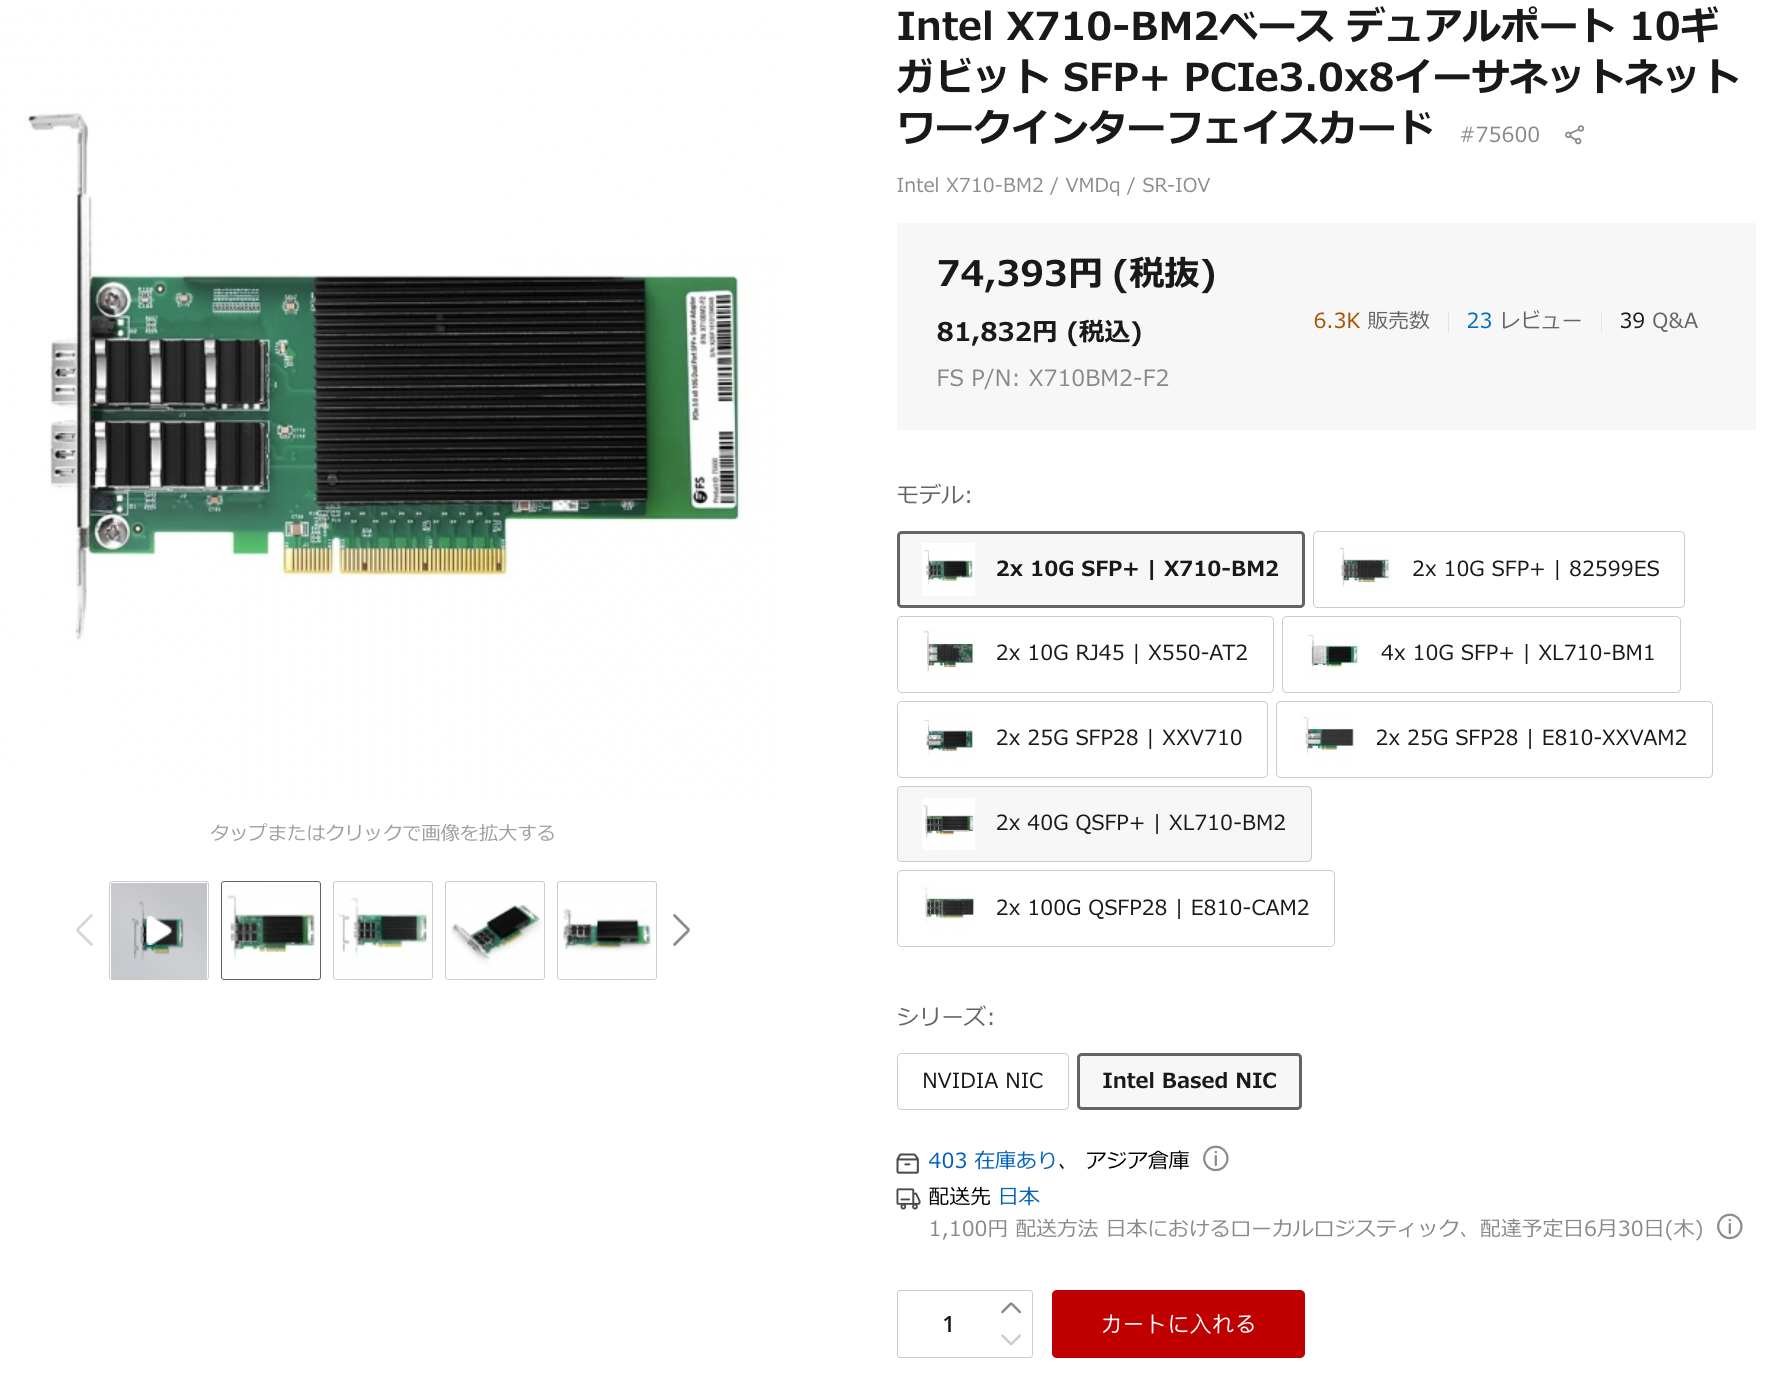Select the 2x 10G SFP+ | 82599ES model
Screen dimensions: 1784x1374
click(1498, 569)
